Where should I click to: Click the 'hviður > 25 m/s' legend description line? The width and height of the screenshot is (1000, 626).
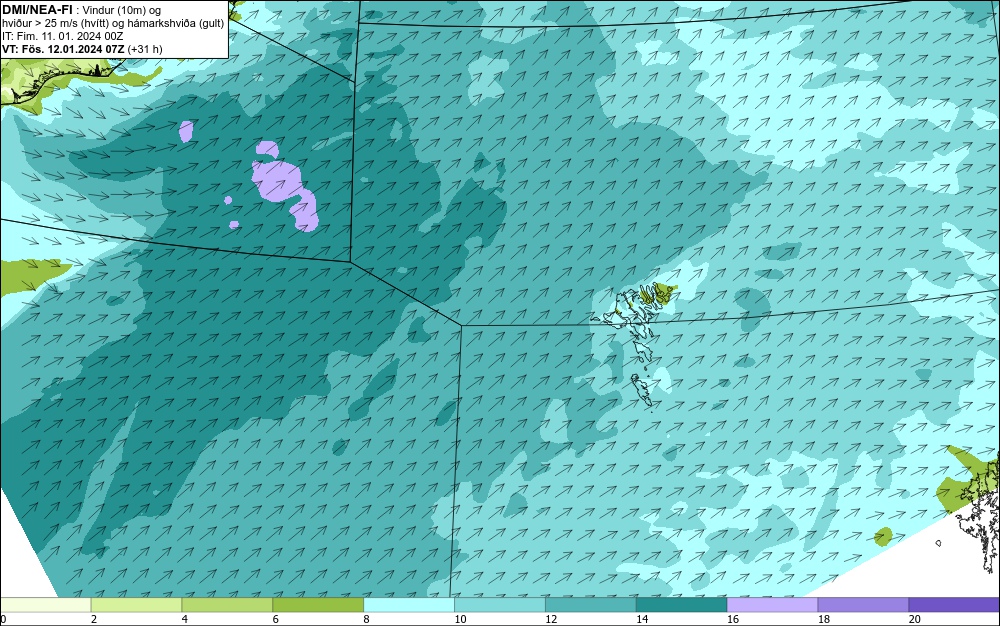coord(113,24)
